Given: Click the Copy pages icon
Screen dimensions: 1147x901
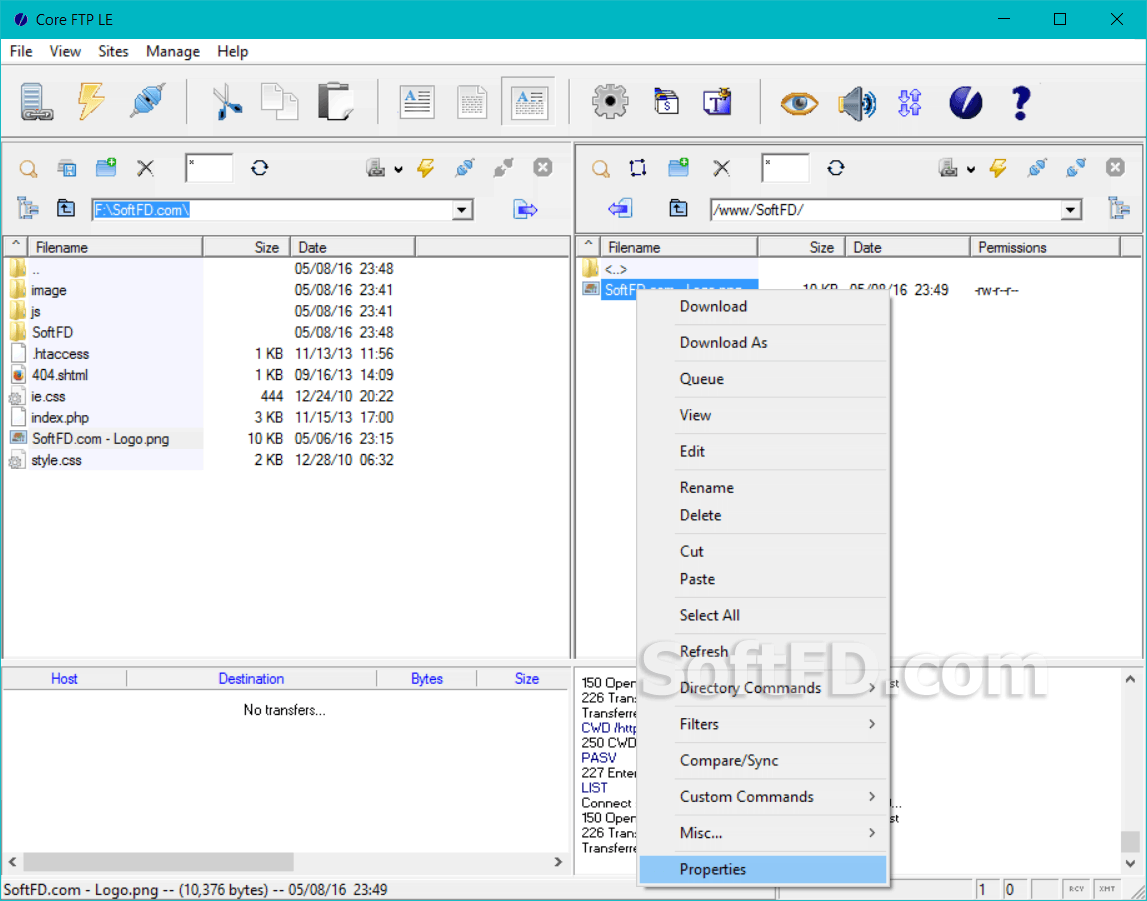Looking at the screenshot, I should 279,102.
